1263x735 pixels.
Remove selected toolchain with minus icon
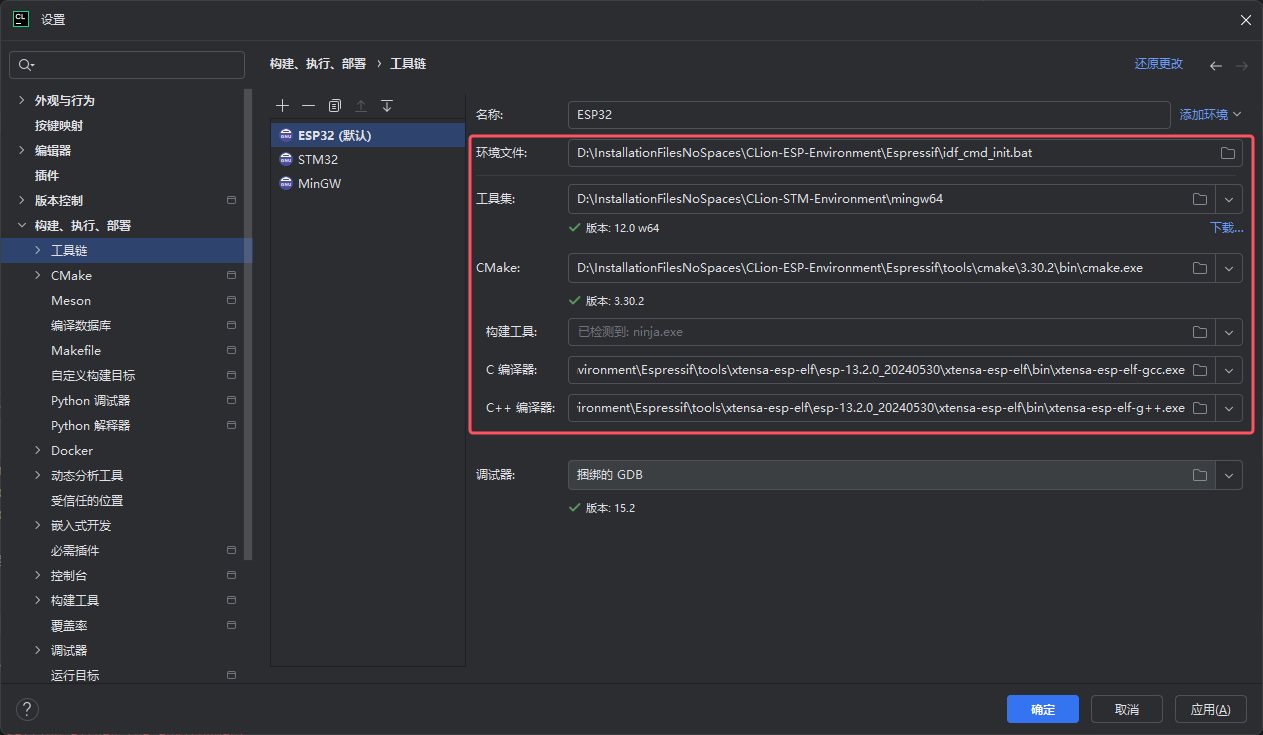pyautogui.click(x=309, y=106)
